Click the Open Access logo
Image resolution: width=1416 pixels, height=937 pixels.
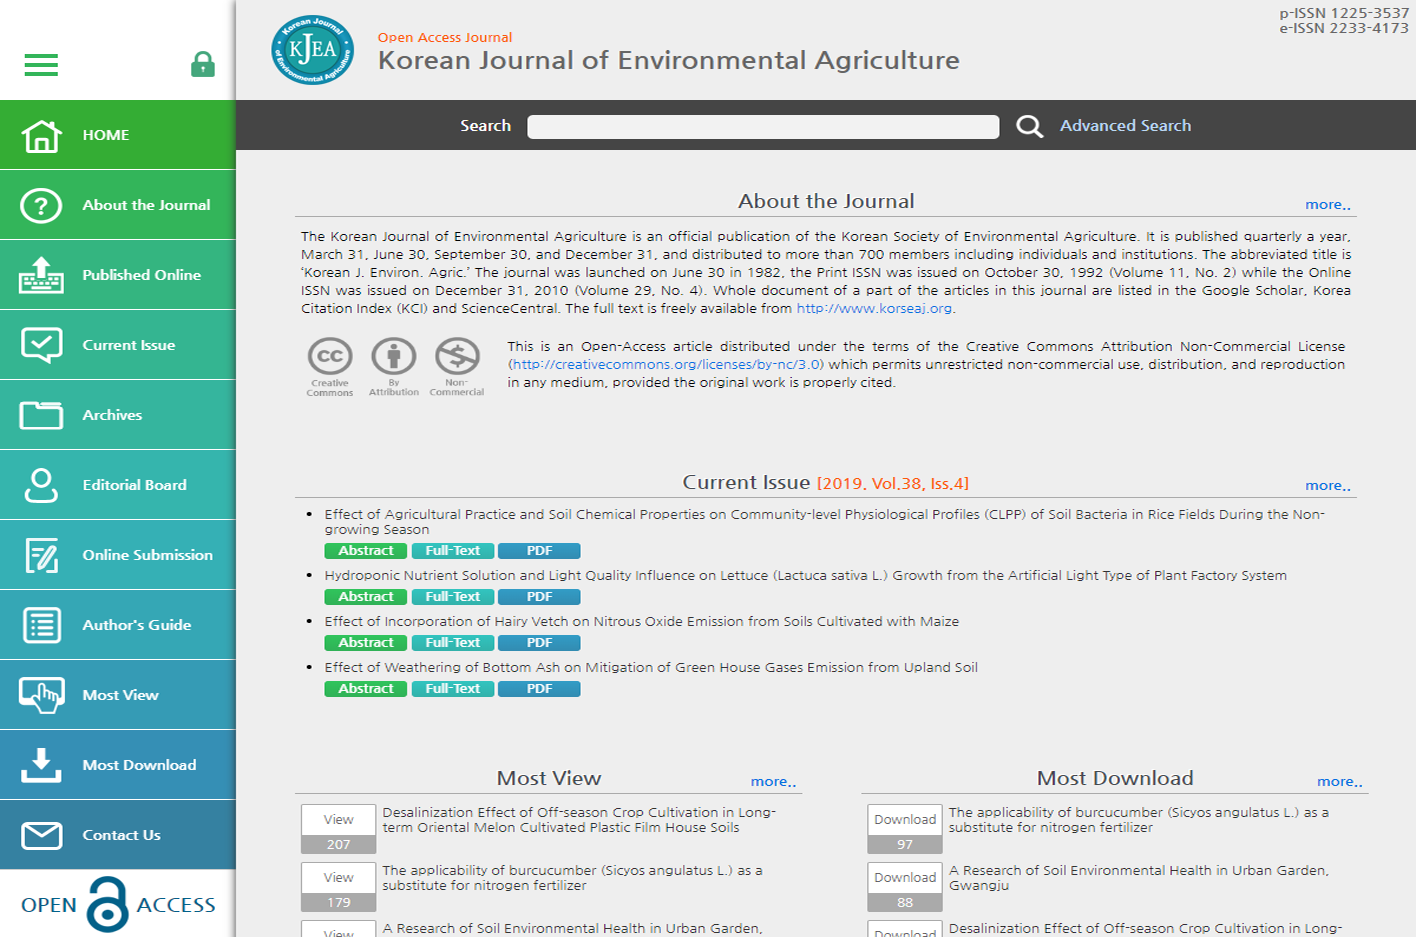pyautogui.click(x=117, y=904)
